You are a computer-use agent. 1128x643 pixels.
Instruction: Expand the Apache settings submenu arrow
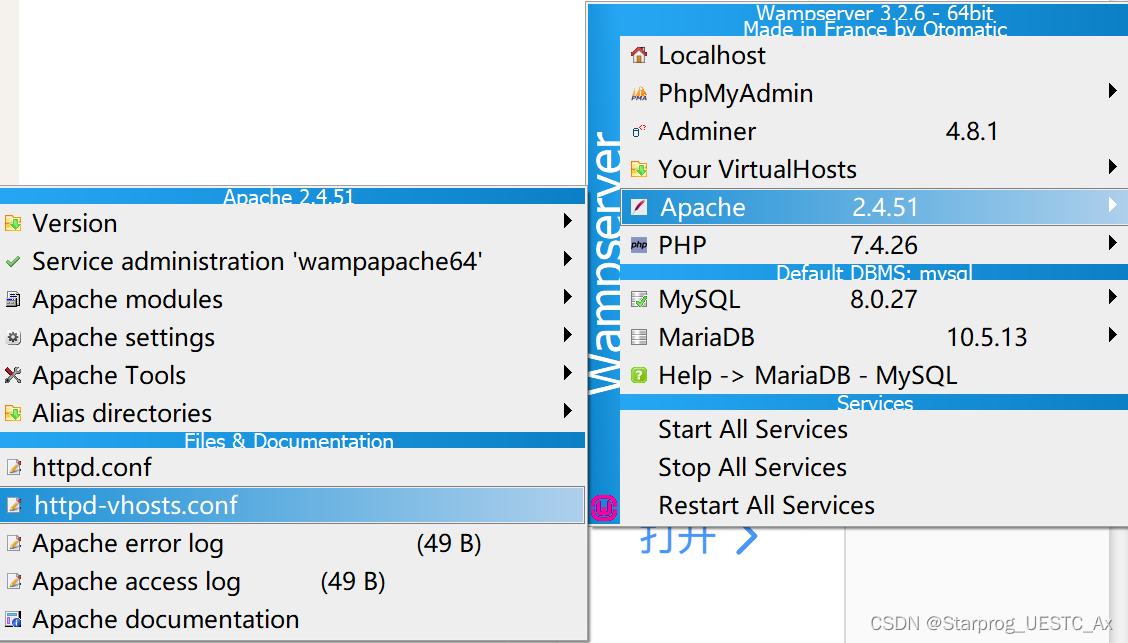[568, 335]
